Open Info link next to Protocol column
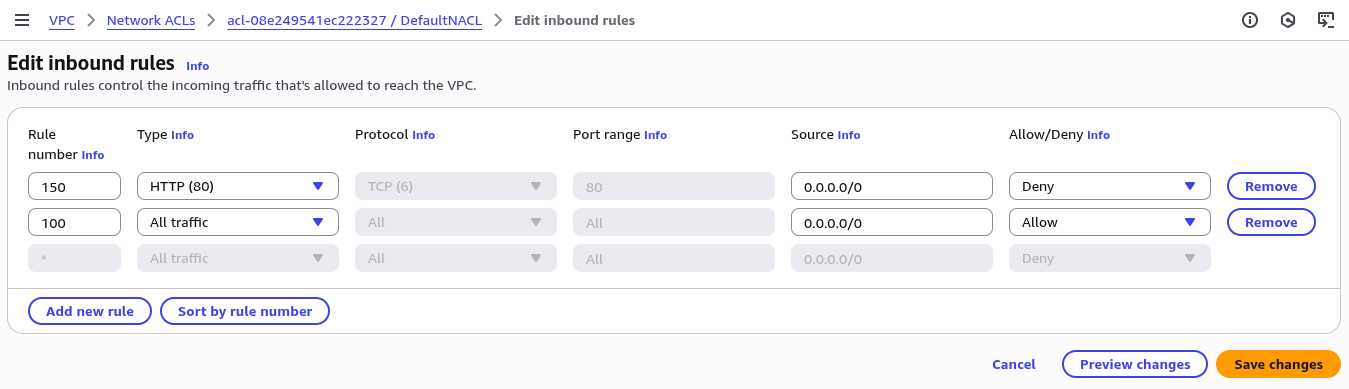 pyautogui.click(x=423, y=135)
